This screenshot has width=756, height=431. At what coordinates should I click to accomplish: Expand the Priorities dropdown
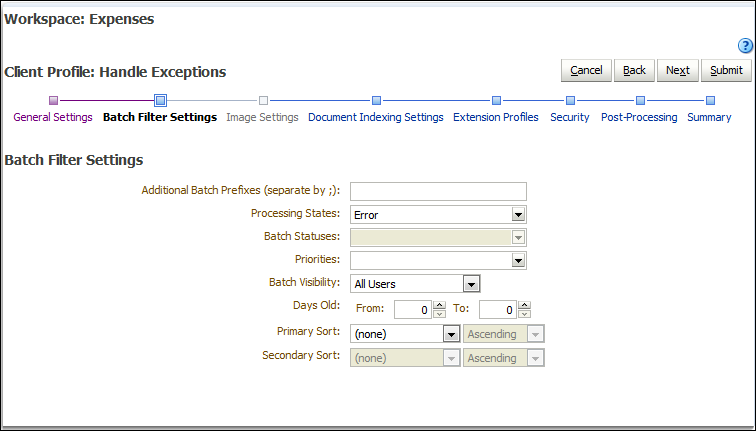click(x=518, y=260)
